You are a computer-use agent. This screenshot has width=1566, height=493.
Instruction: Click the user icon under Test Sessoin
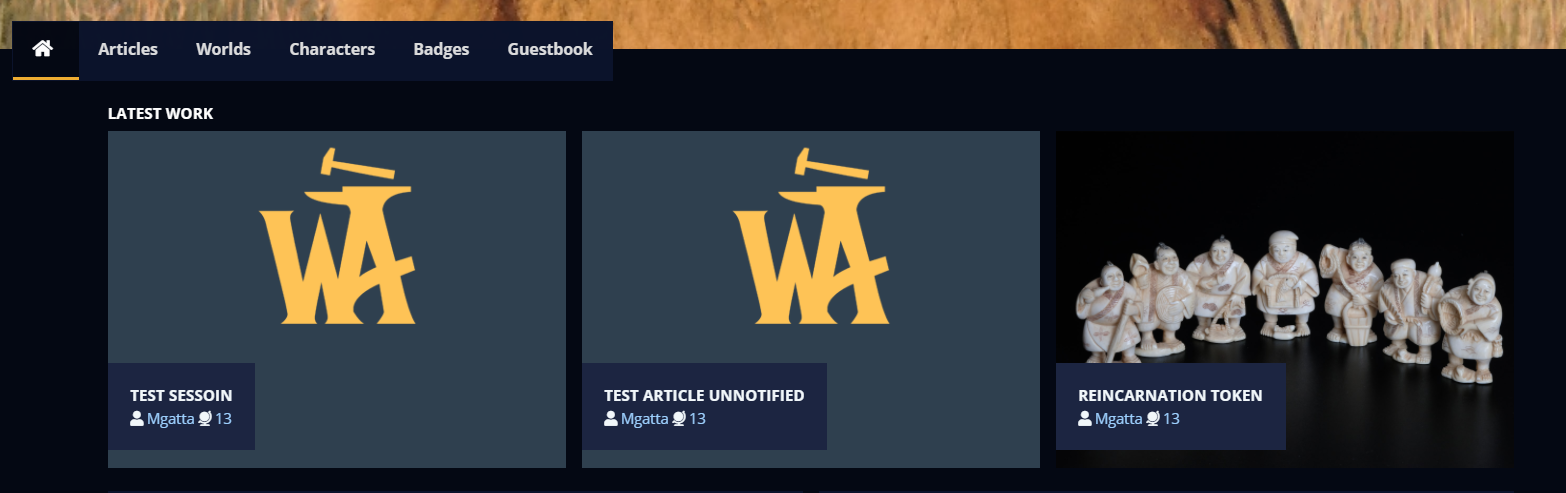coord(137,419)
